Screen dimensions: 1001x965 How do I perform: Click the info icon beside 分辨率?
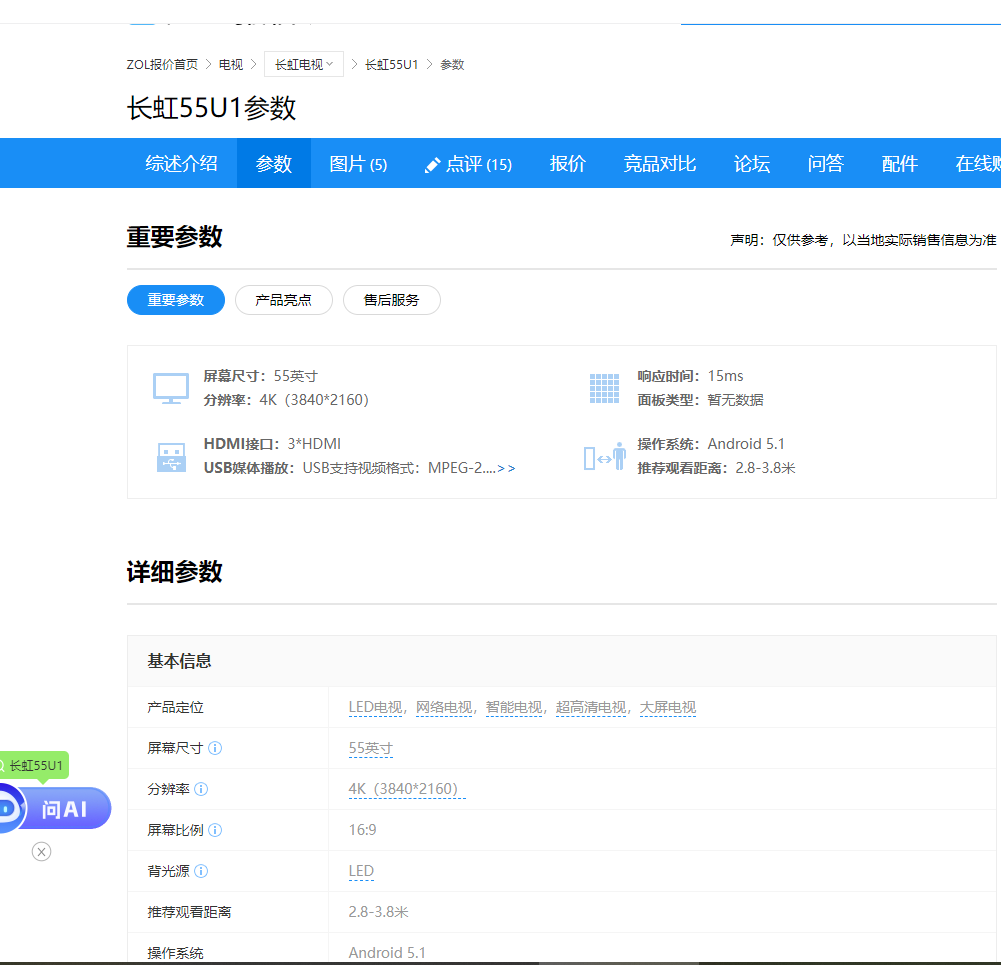click(201, 789)
